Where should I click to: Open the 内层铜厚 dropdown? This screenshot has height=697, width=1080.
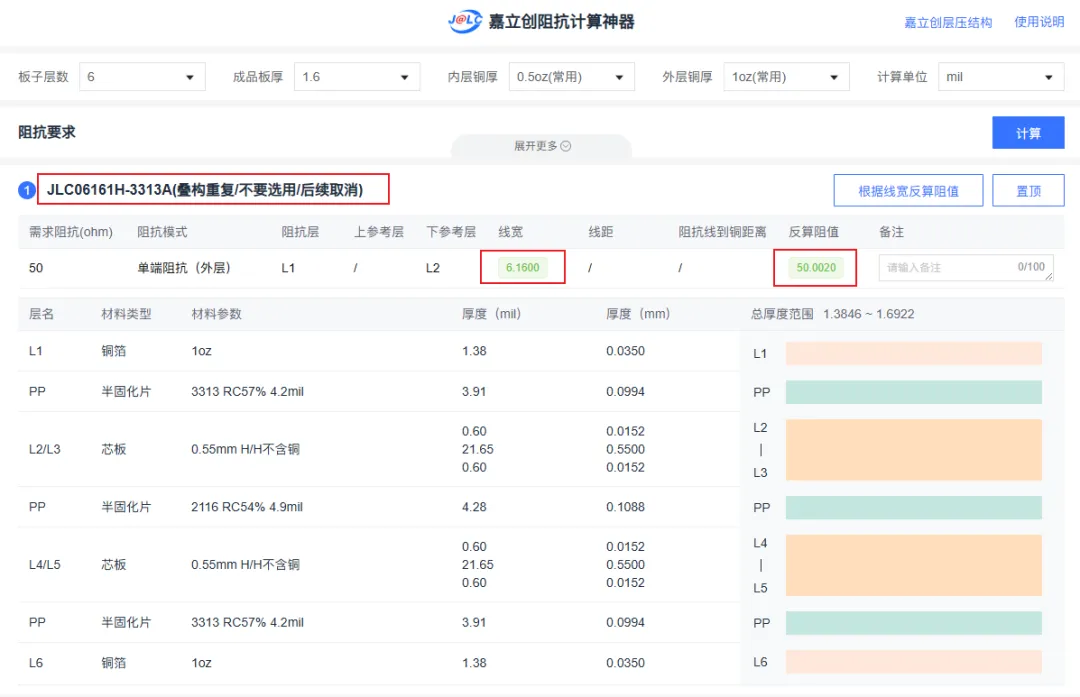click(x=570, y=77)
